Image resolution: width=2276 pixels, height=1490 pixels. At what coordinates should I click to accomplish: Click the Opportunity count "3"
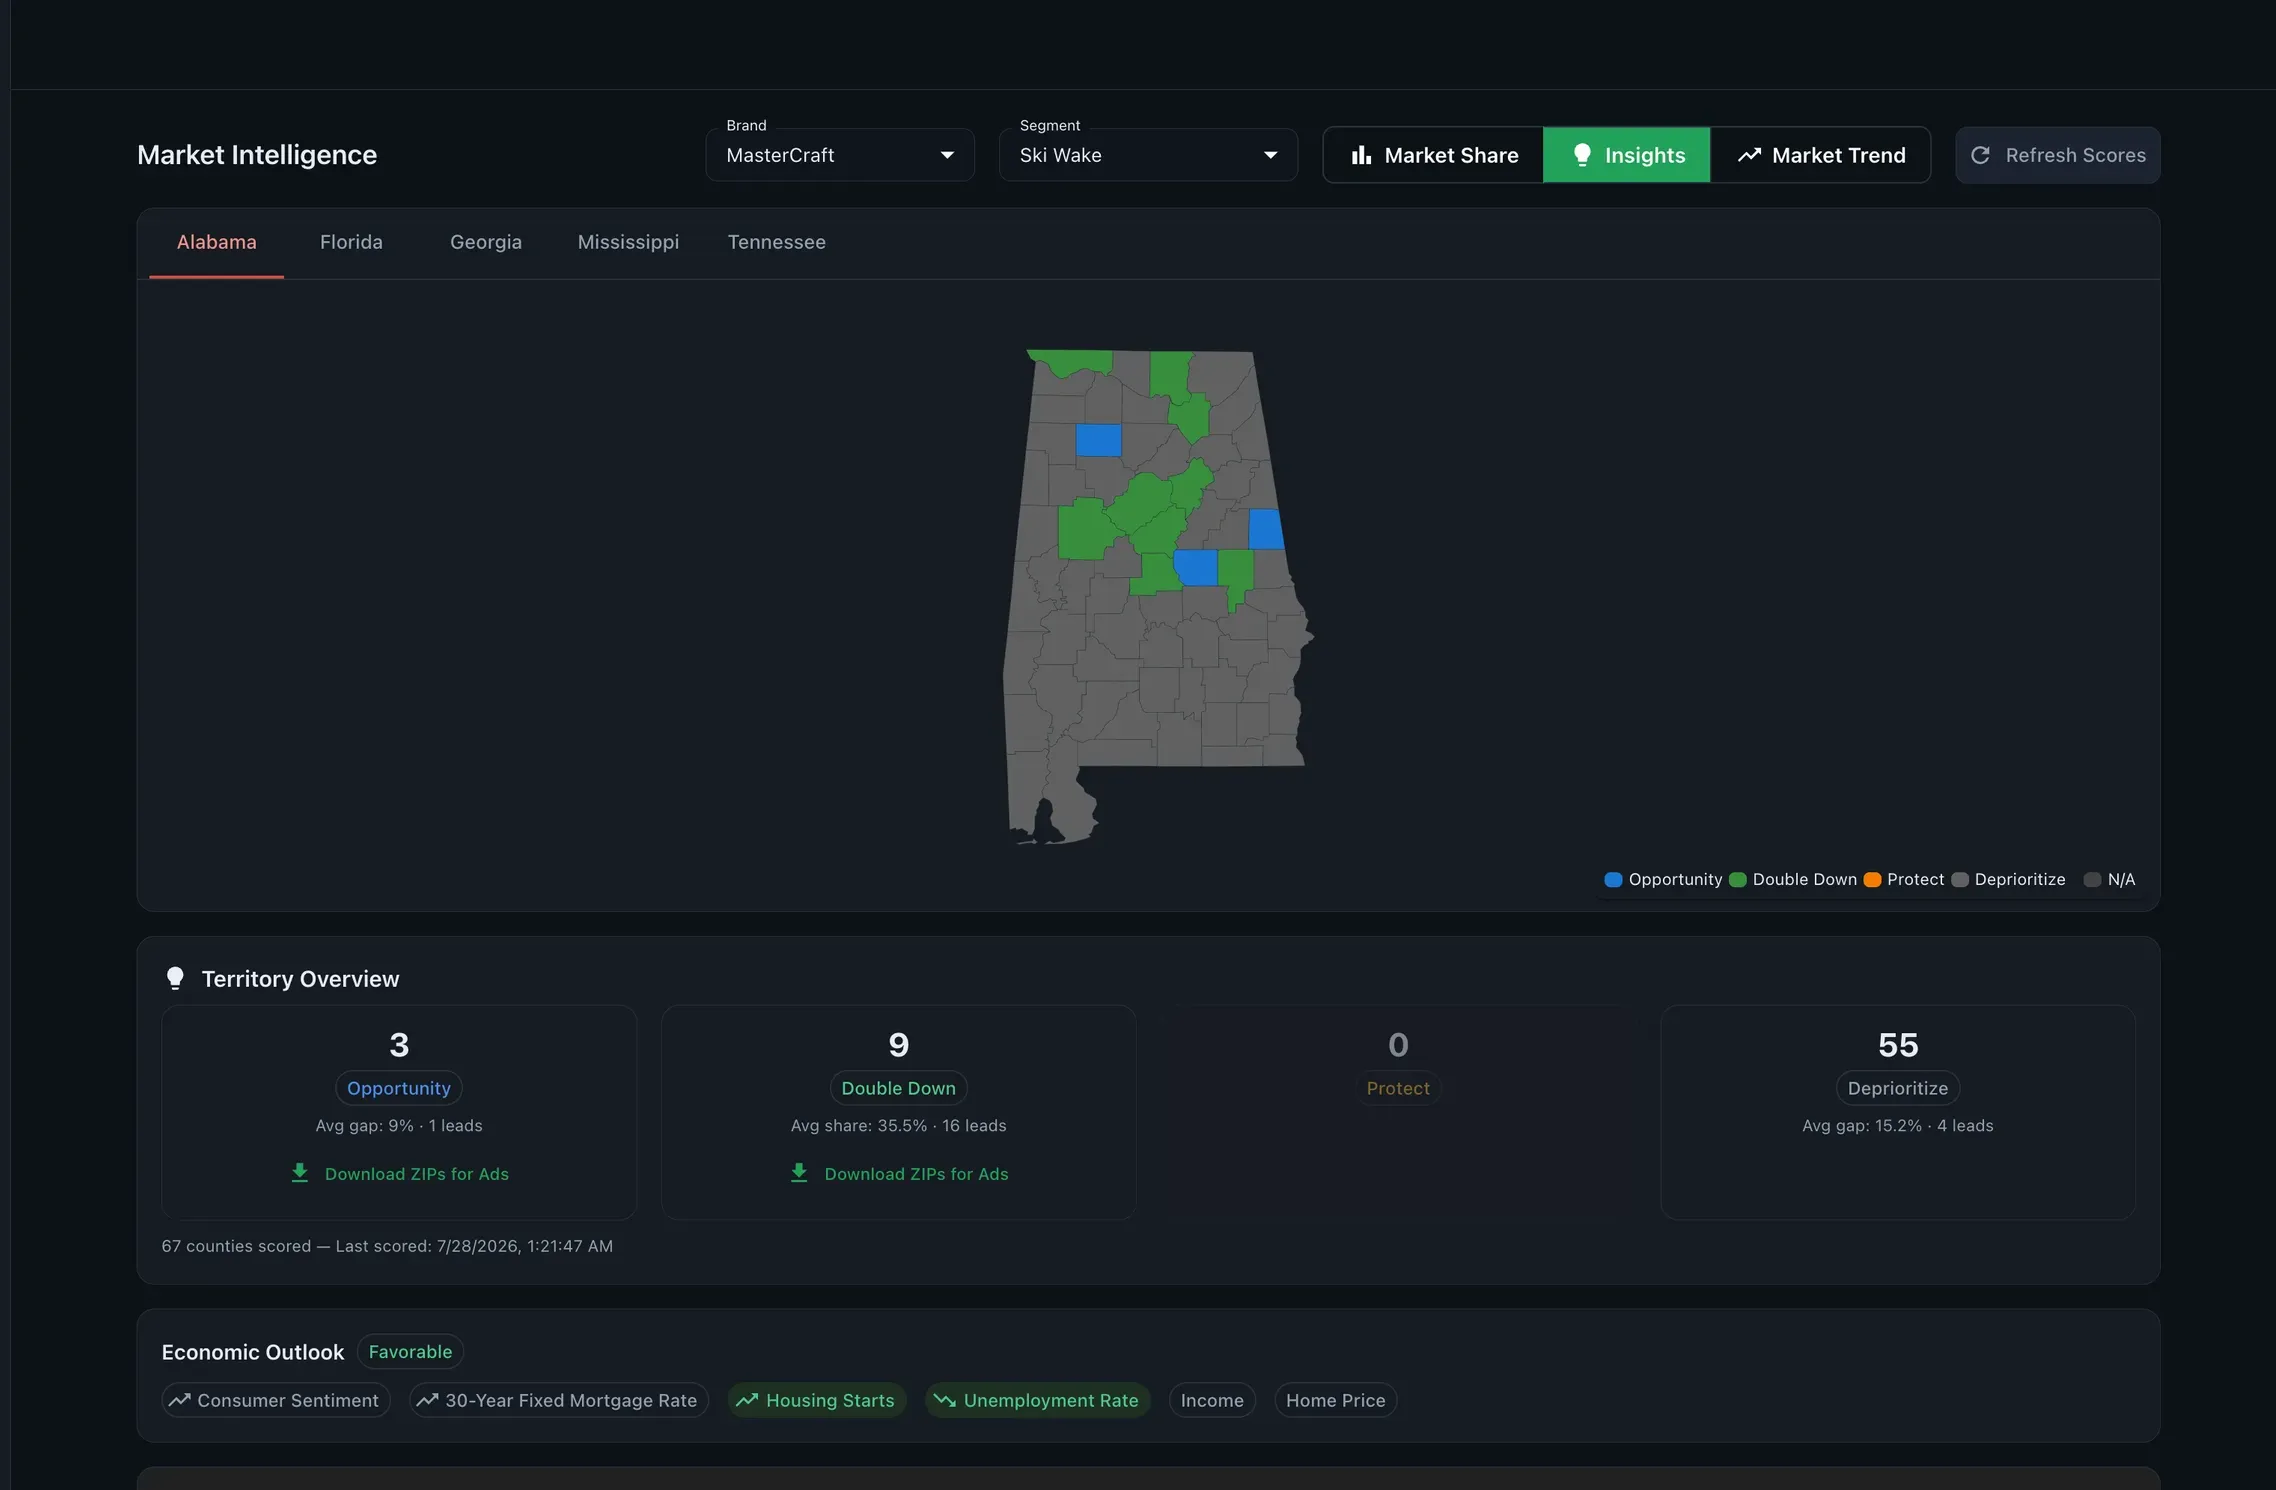(x=399, y=1045)
